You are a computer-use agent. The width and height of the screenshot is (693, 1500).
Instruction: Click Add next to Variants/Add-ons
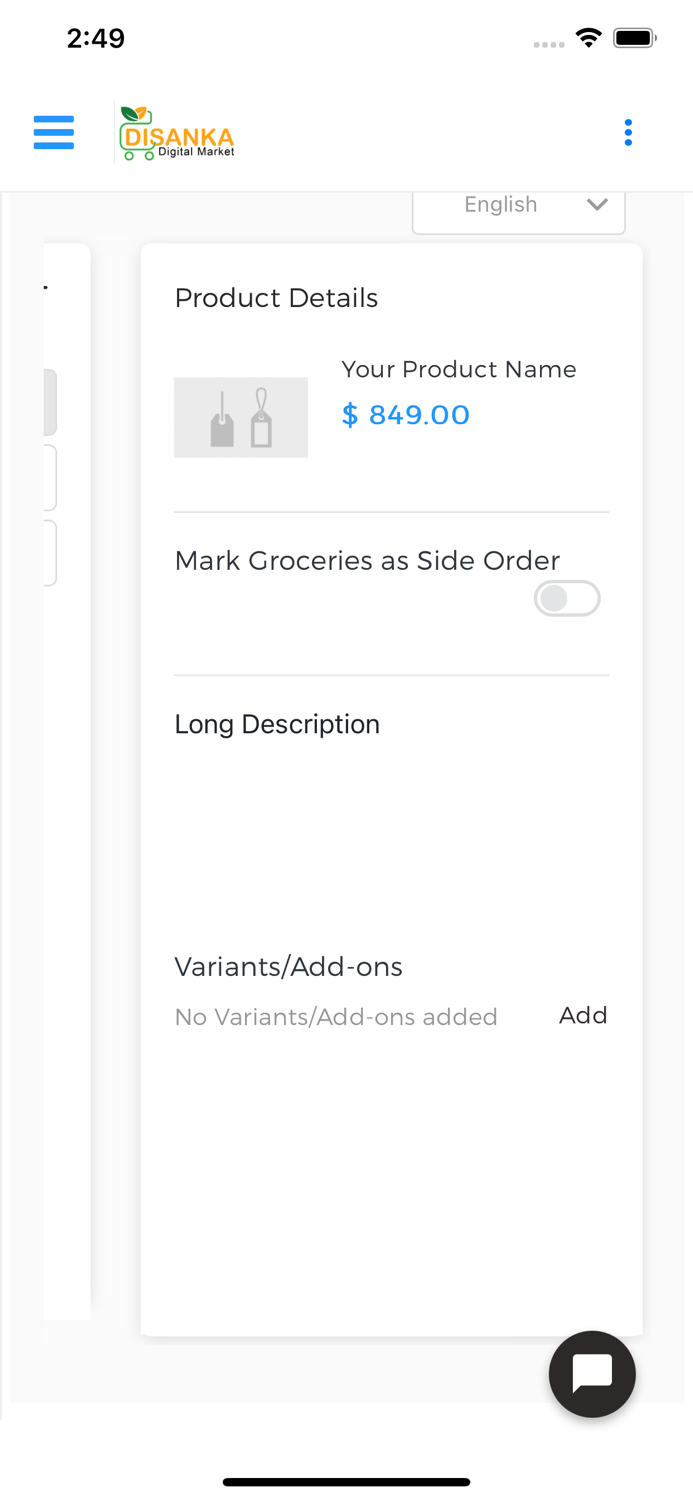pyautogui.click(x=583, y=1015)
